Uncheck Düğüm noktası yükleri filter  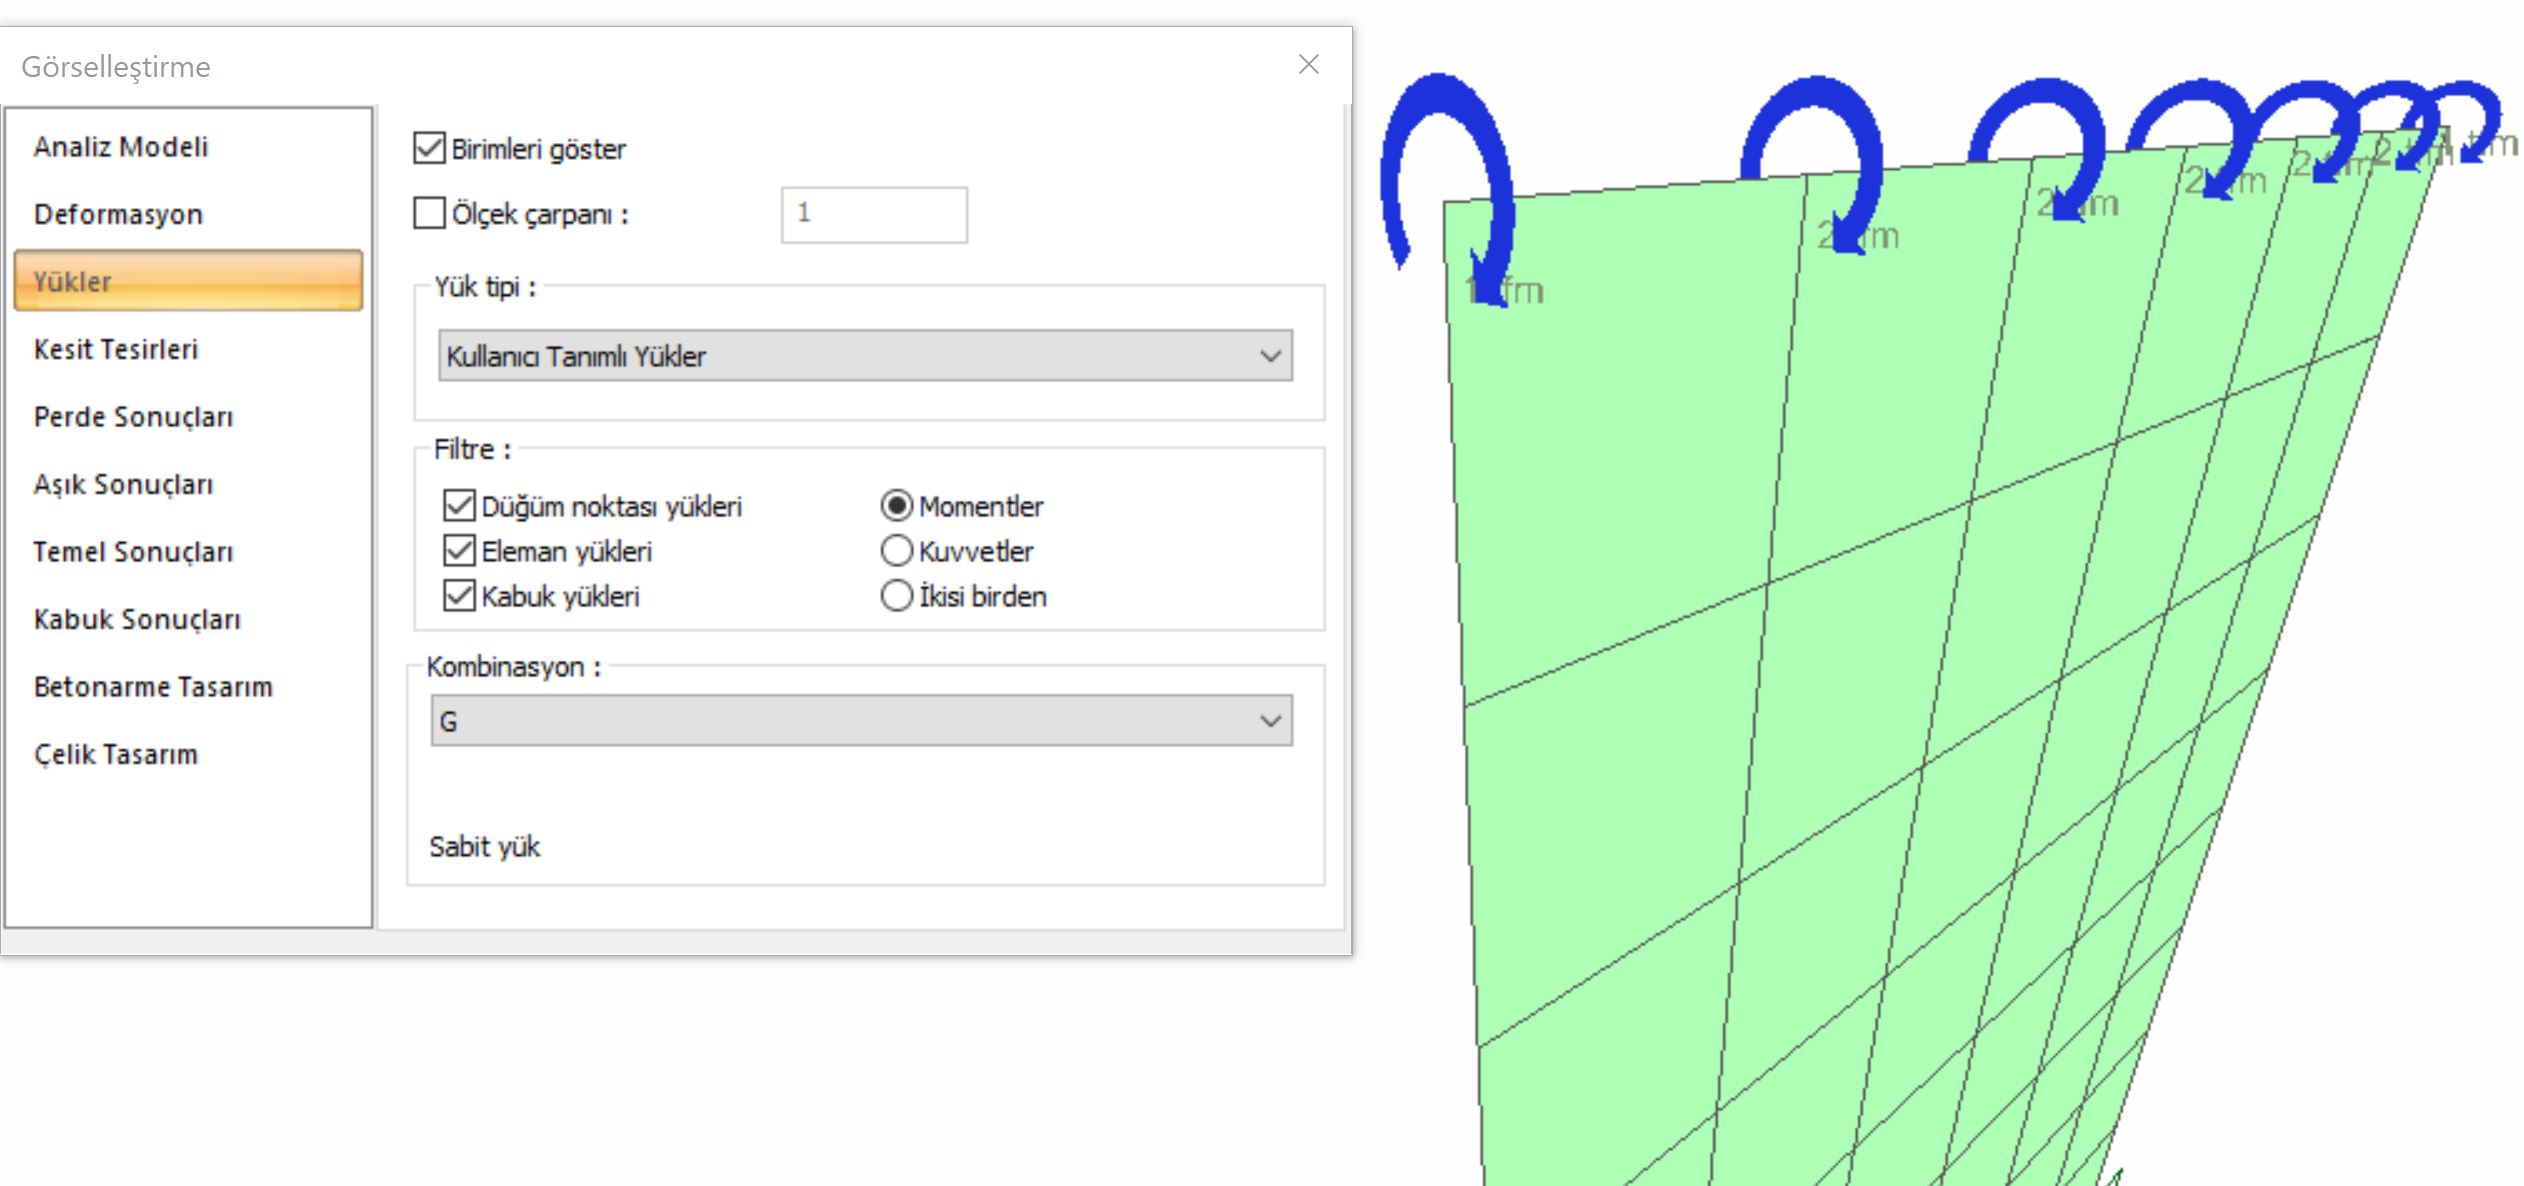pos(459,506)
